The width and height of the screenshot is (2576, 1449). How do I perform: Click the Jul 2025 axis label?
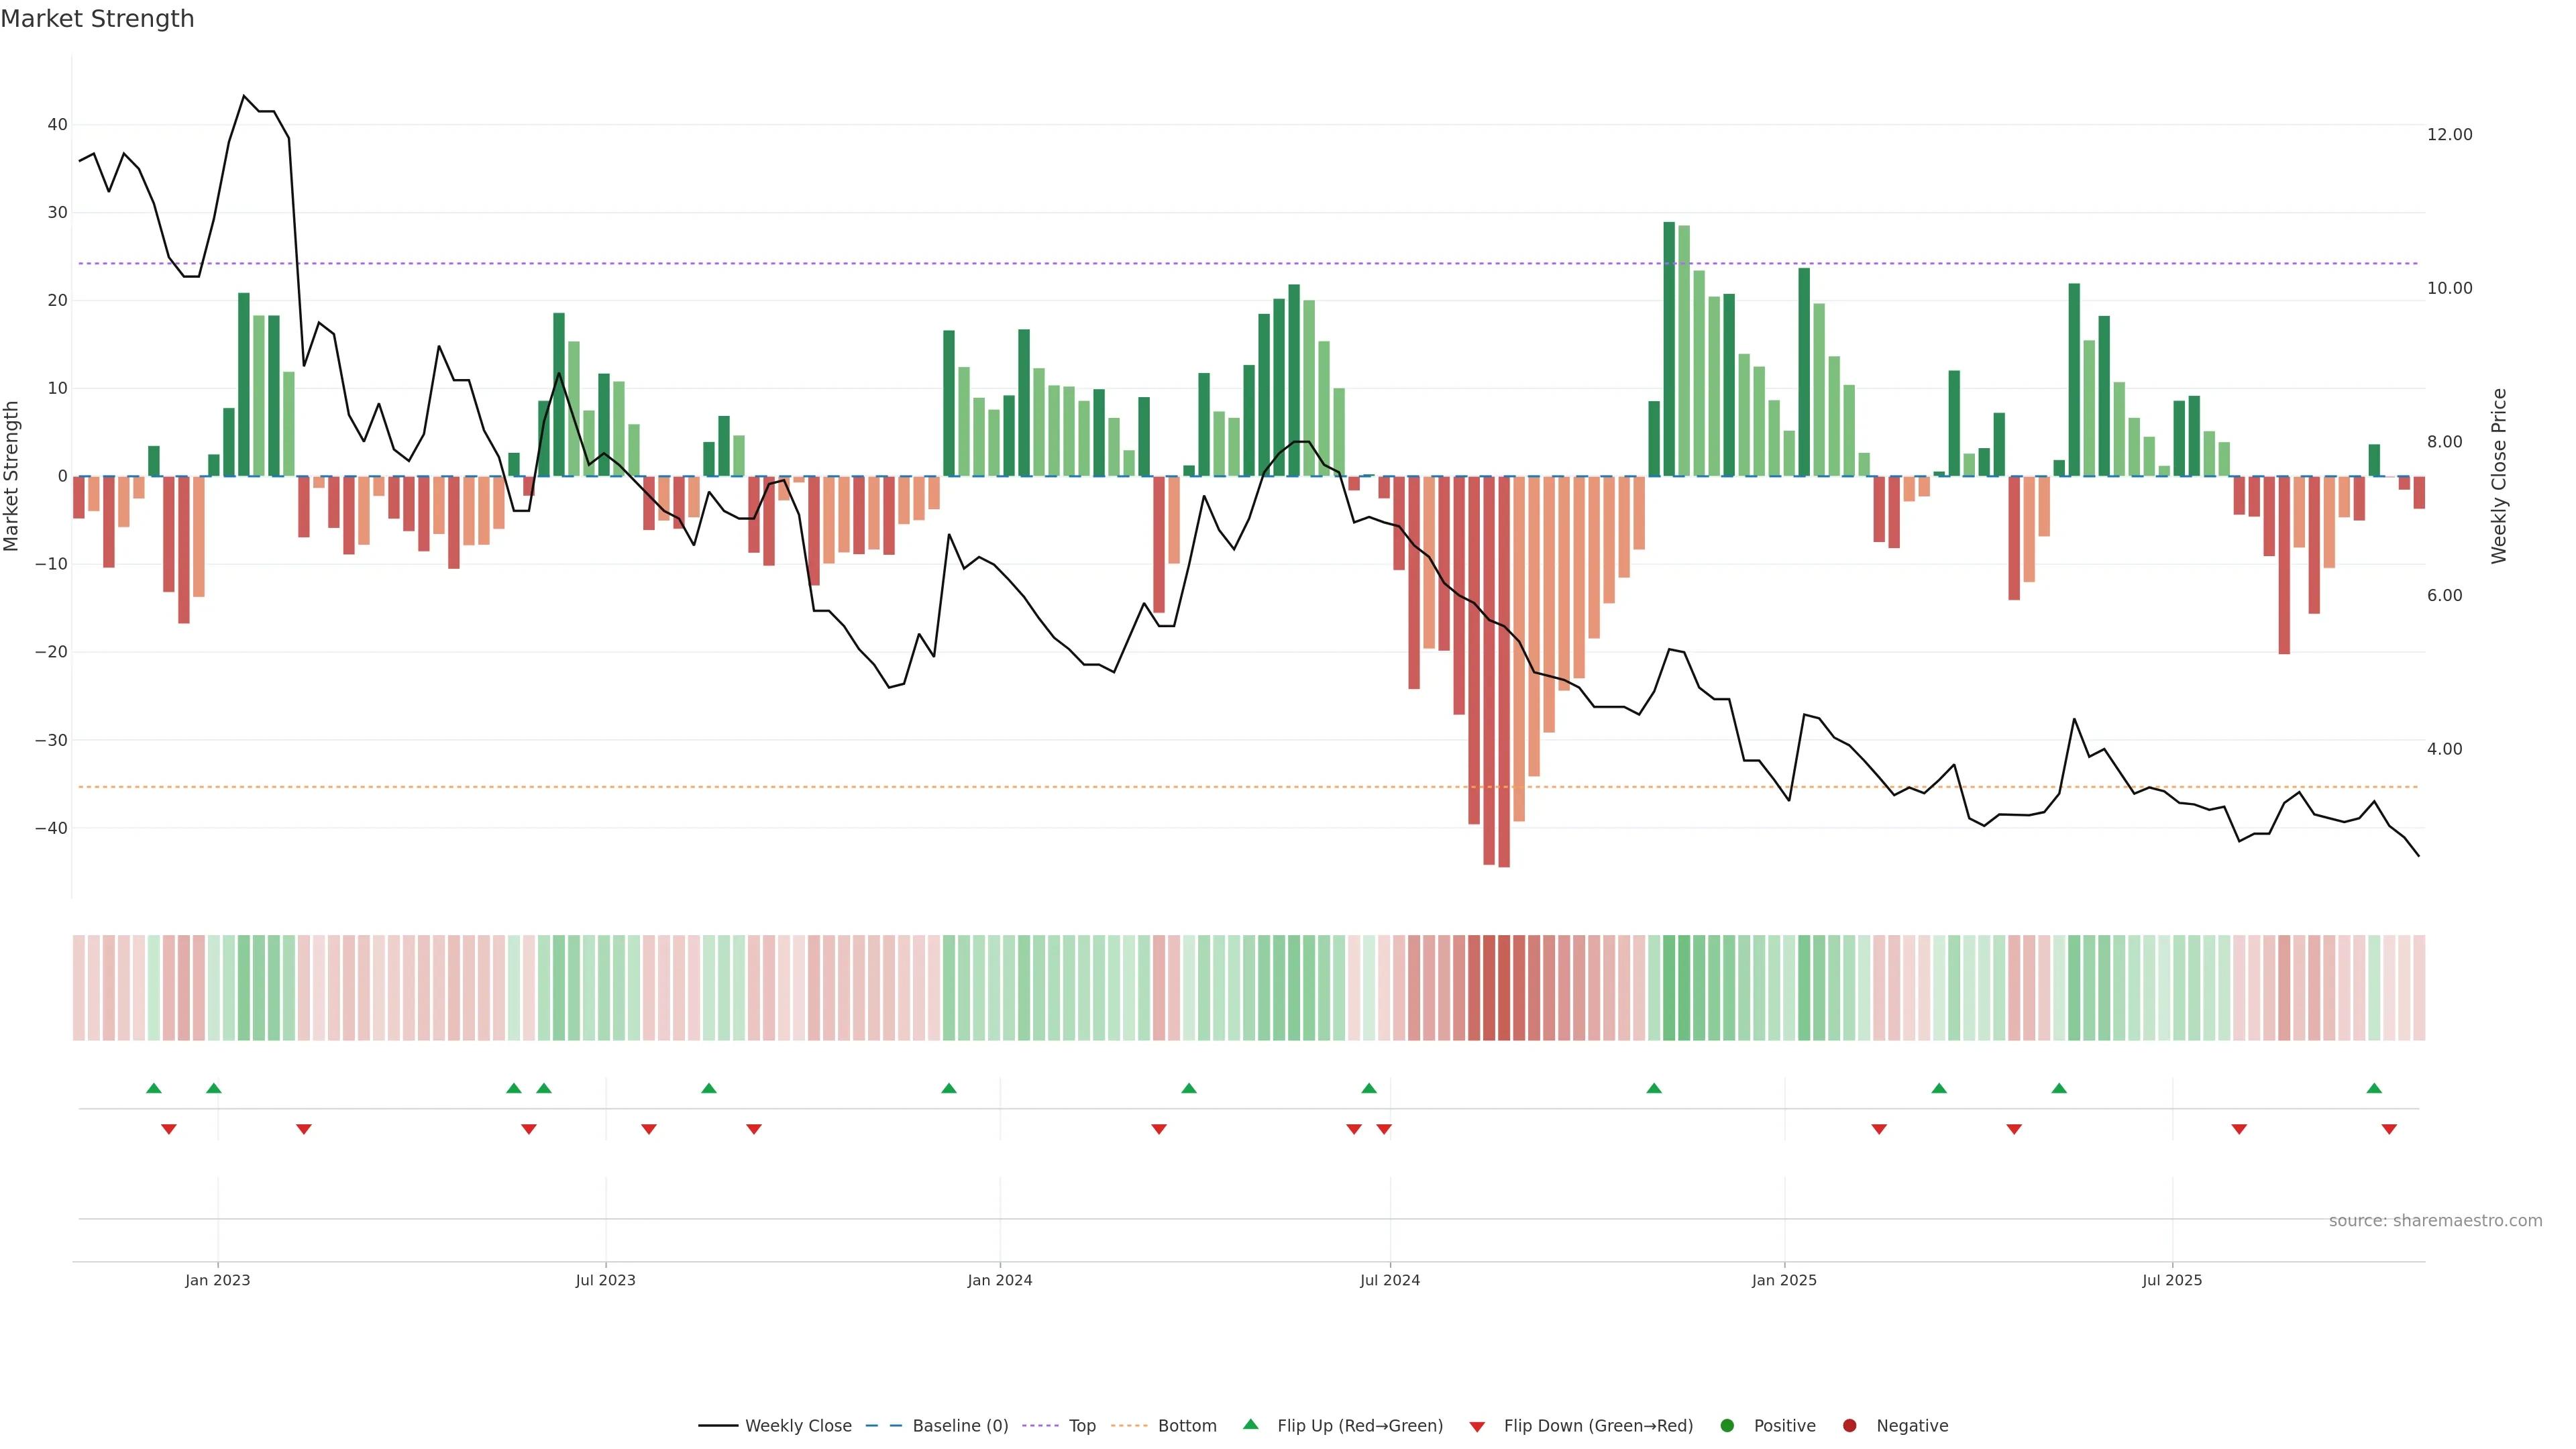2172,1280
